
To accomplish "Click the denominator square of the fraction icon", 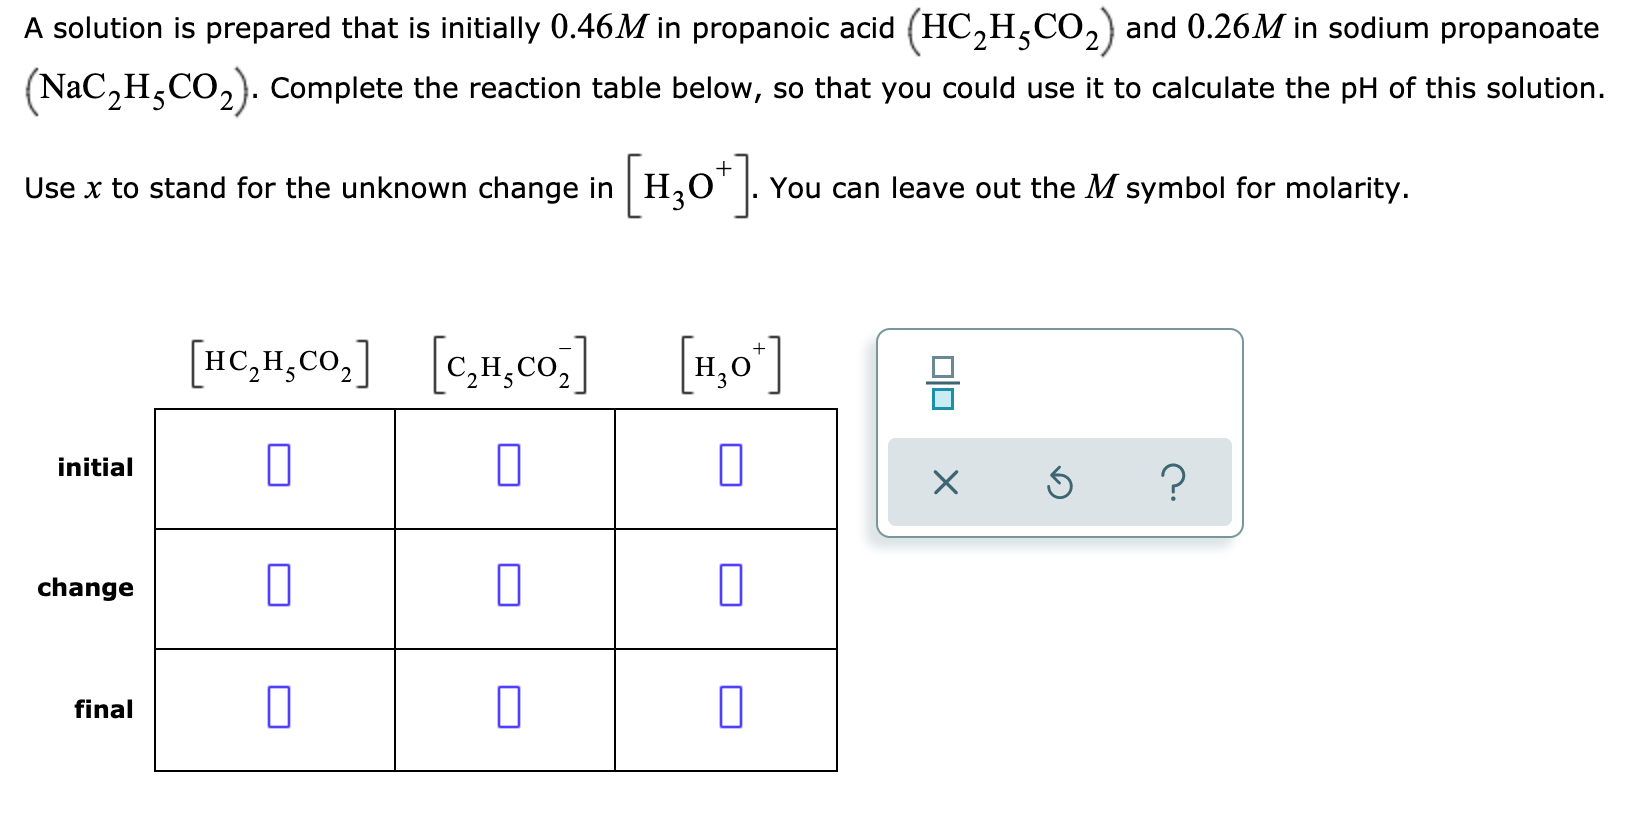I will tap(941, 399).
